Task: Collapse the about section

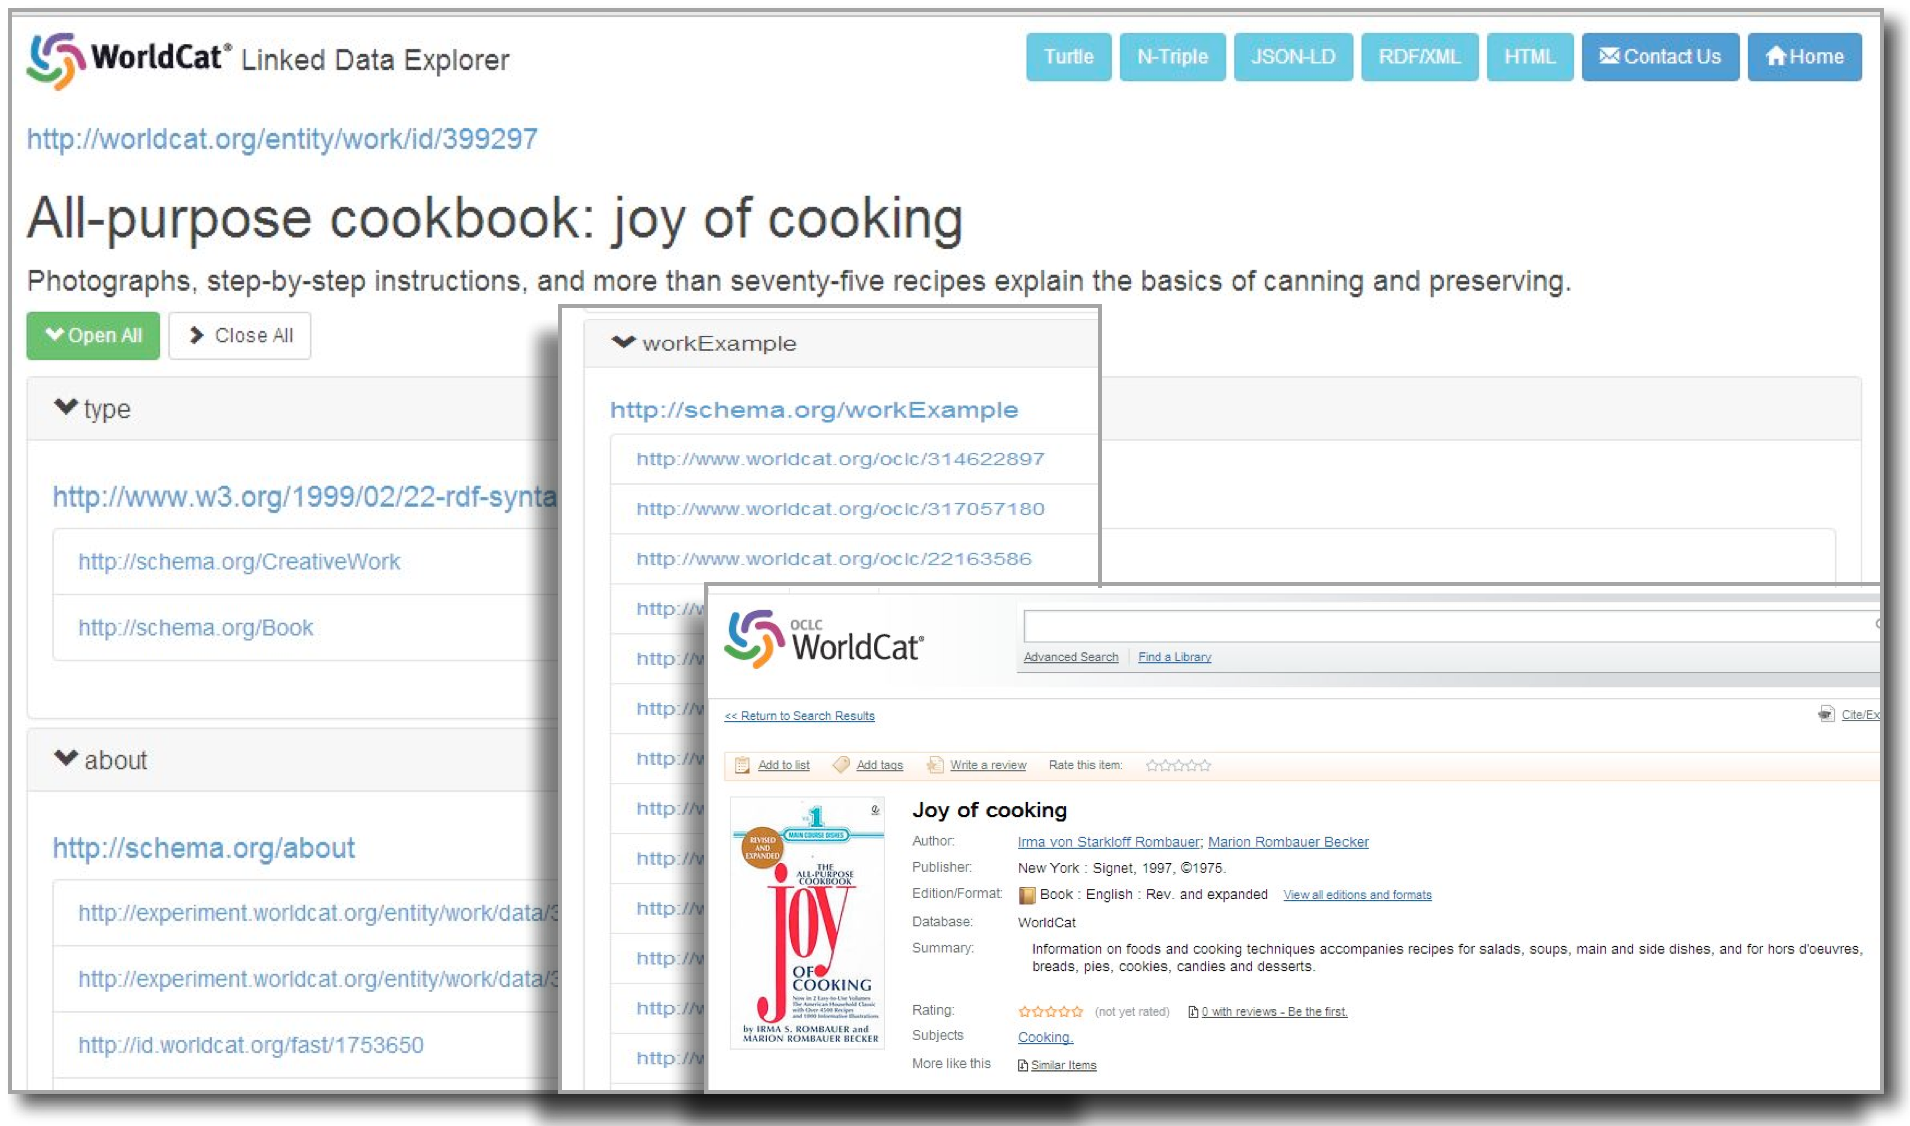Action: (x=66, y=759)
